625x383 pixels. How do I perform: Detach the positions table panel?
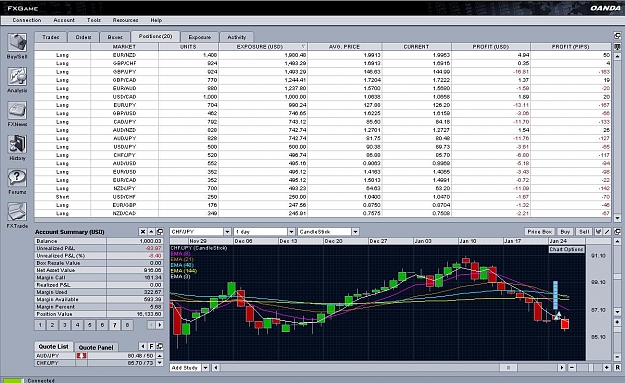click(617, 36)
